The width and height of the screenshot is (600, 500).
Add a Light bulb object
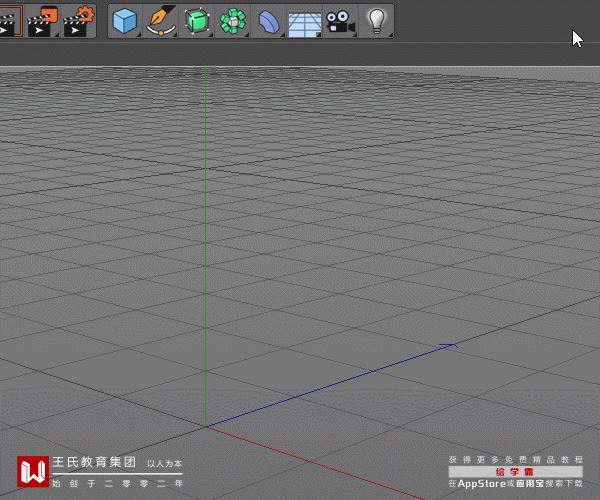[377, 21]
